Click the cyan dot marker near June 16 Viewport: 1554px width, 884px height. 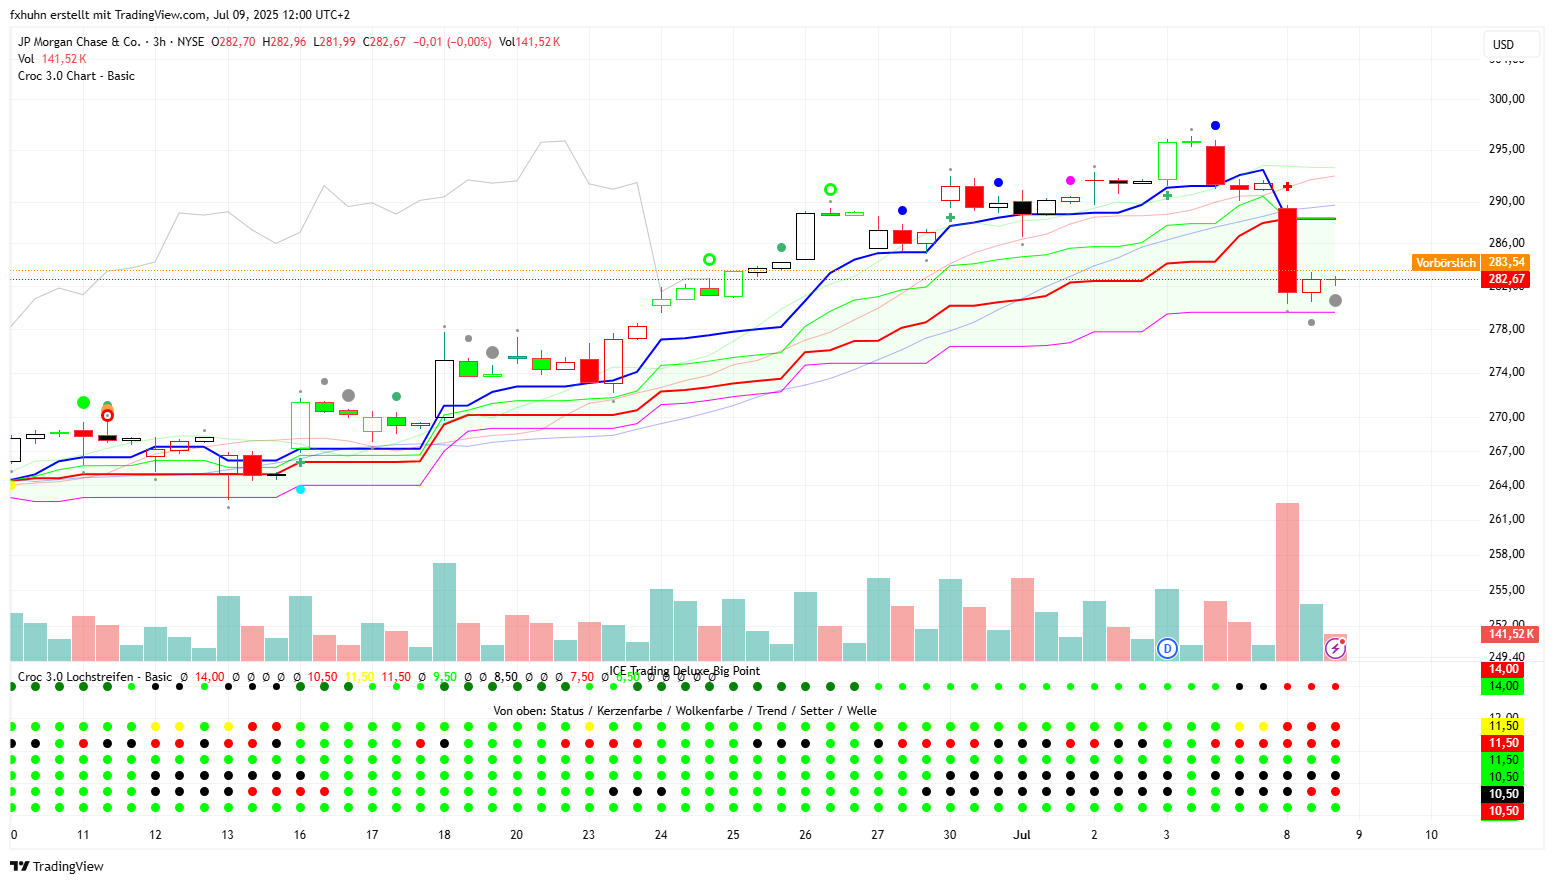[300, 489]
